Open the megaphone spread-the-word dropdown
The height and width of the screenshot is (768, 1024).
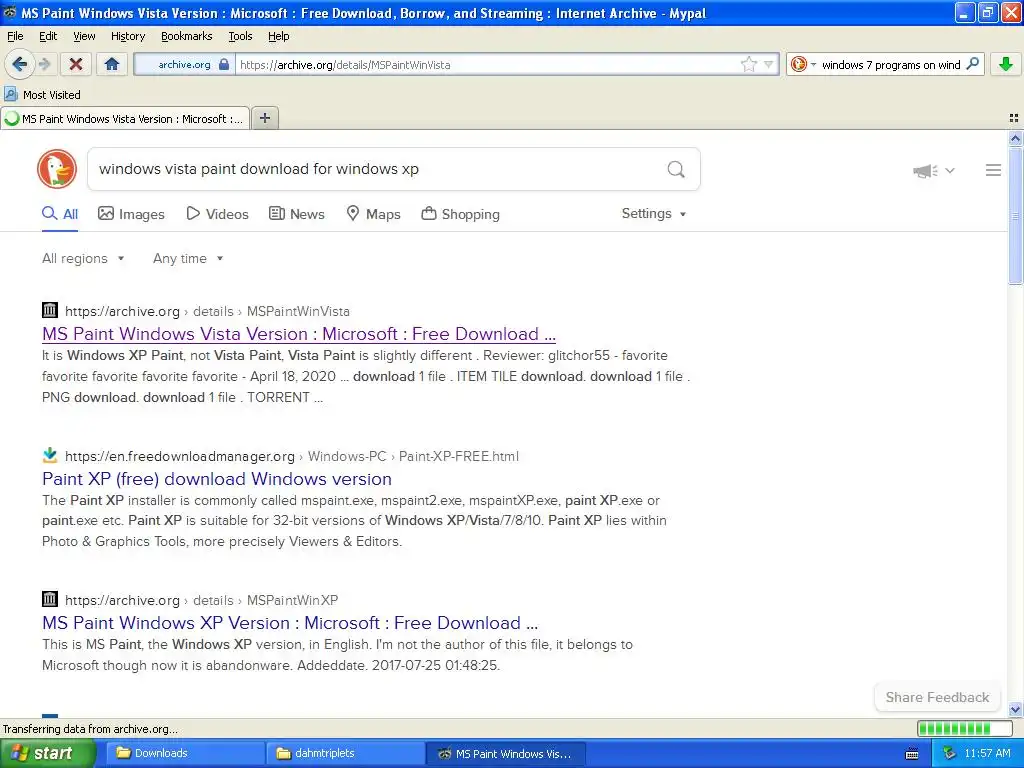[934, 170]
